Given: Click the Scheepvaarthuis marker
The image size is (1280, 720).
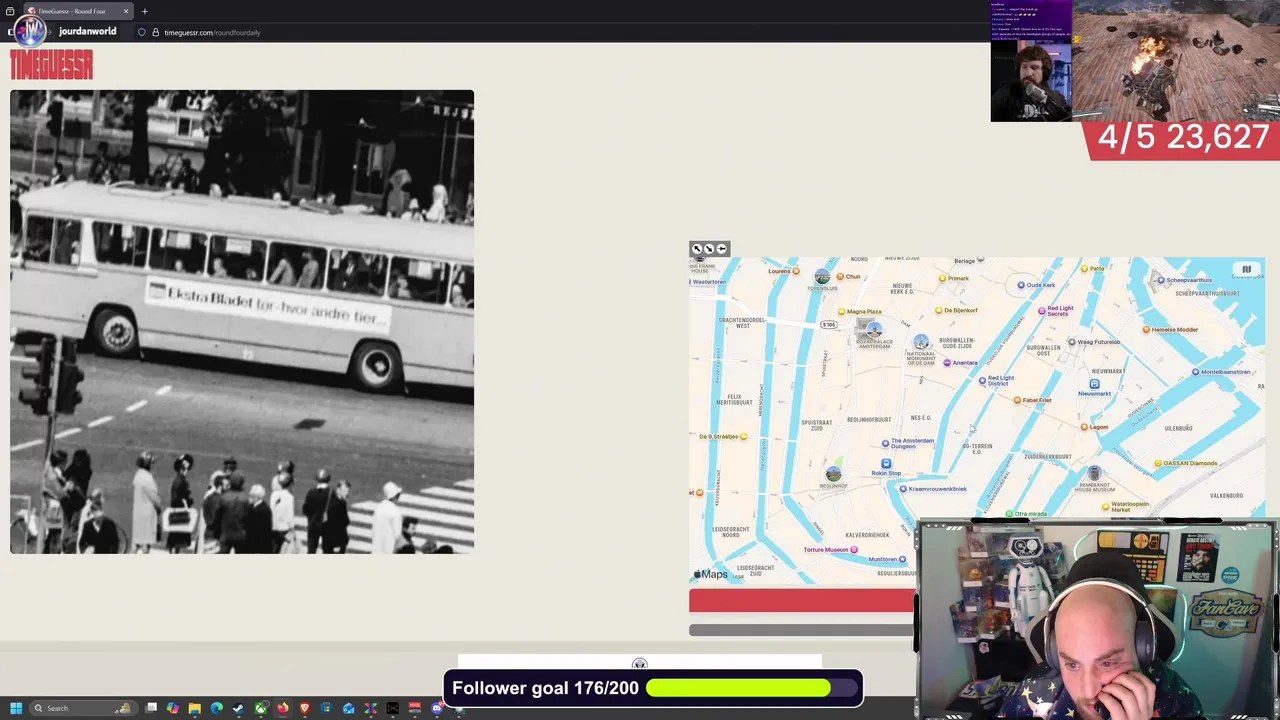Looking at the screenshot, I should 1160,280.
